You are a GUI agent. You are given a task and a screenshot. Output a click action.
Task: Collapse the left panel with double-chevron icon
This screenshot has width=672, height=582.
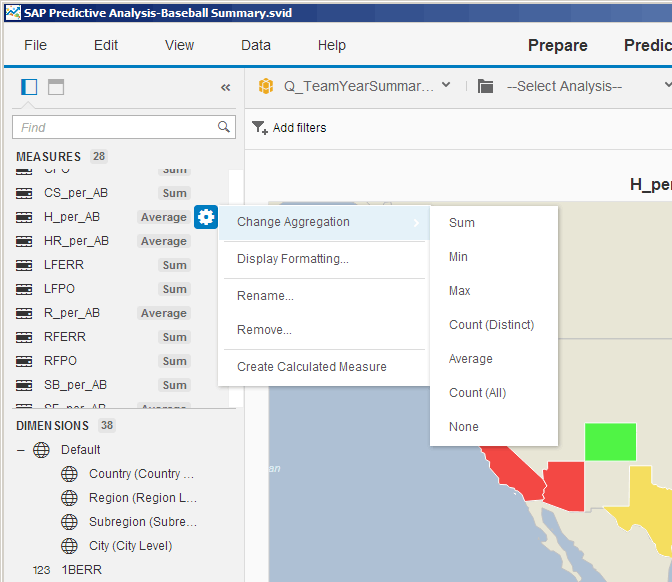click(x=226, y=87)
